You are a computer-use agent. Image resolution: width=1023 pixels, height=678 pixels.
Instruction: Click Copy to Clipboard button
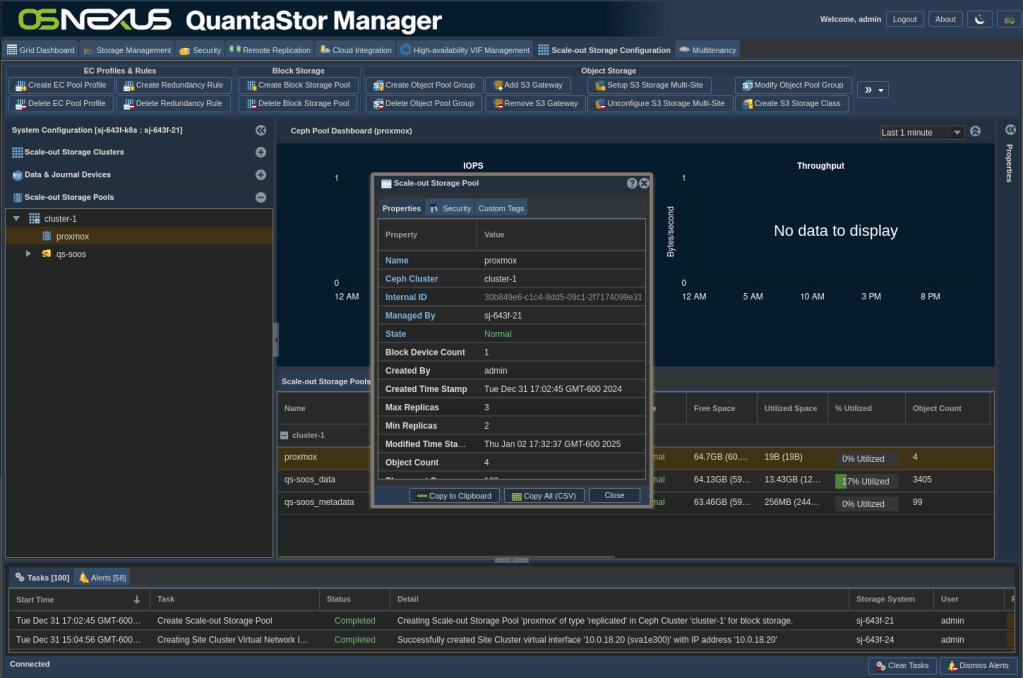click(x=454, y=496)
